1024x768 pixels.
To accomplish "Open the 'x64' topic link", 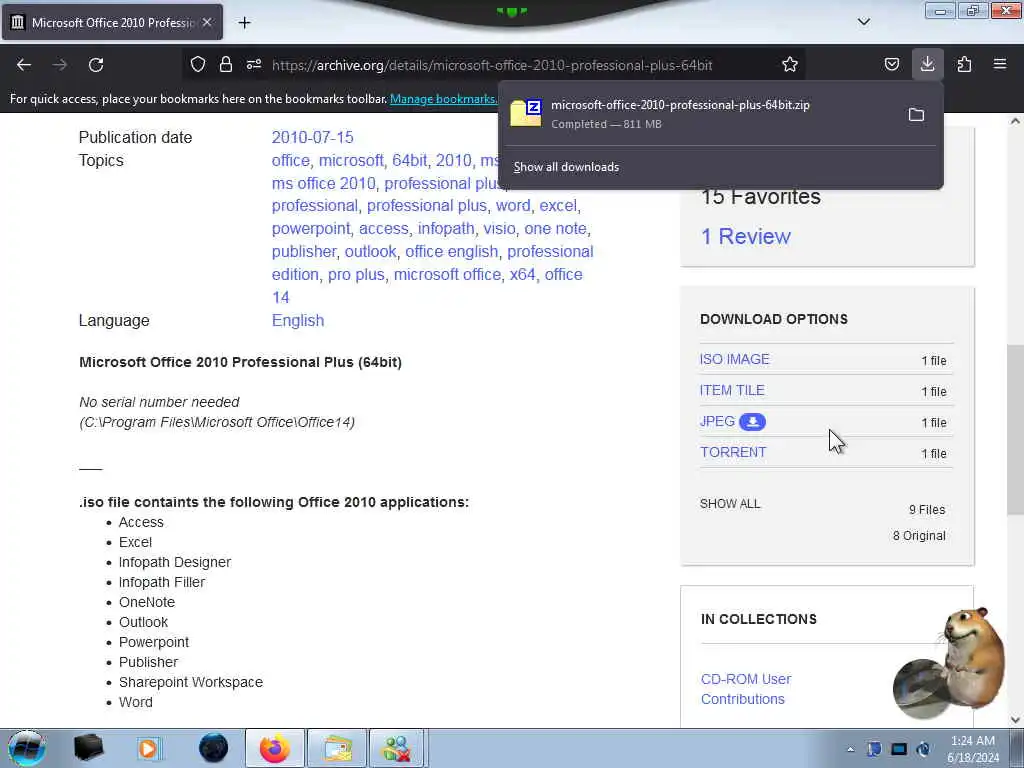I will coord(522,274).
